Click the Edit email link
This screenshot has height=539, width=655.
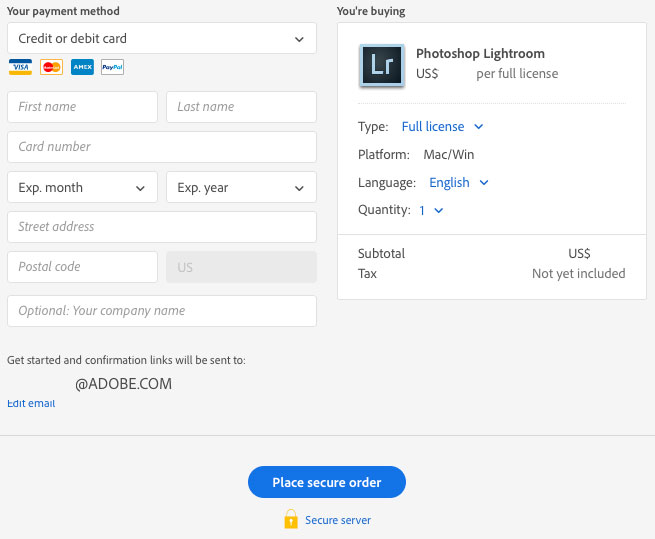31,403
